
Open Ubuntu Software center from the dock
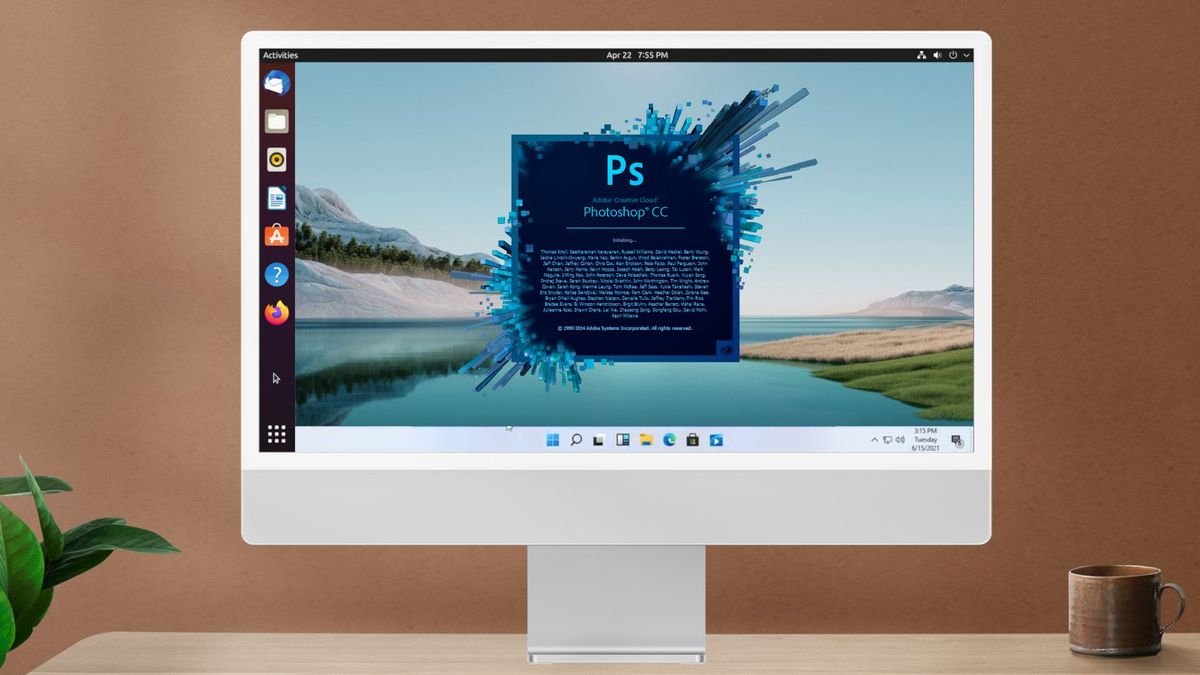(275, 235)
